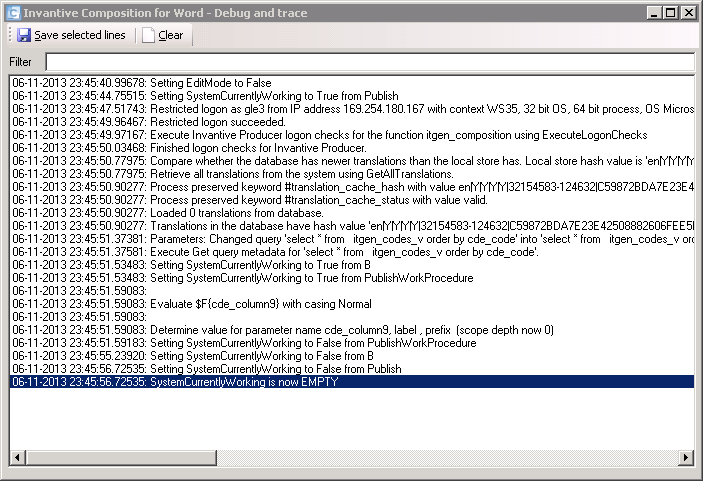The image size is (703, 481).
Task: Click the toolbar drag grip handle
Action: coord(10,35)
